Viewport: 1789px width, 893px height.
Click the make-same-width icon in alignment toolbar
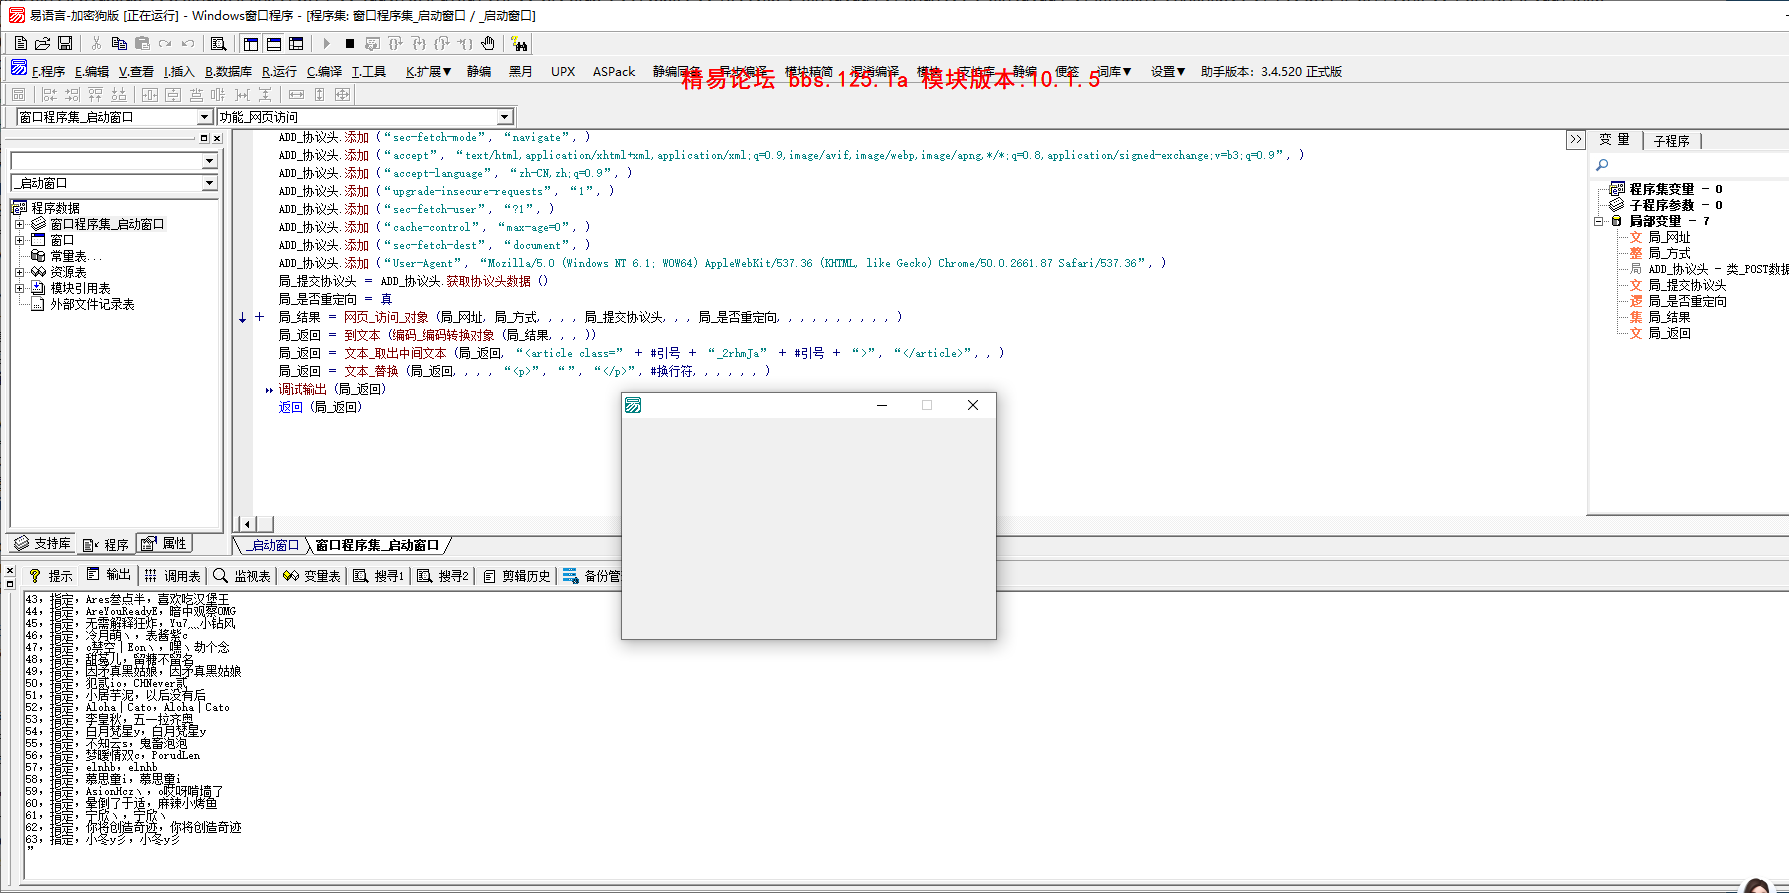[296, 94]
